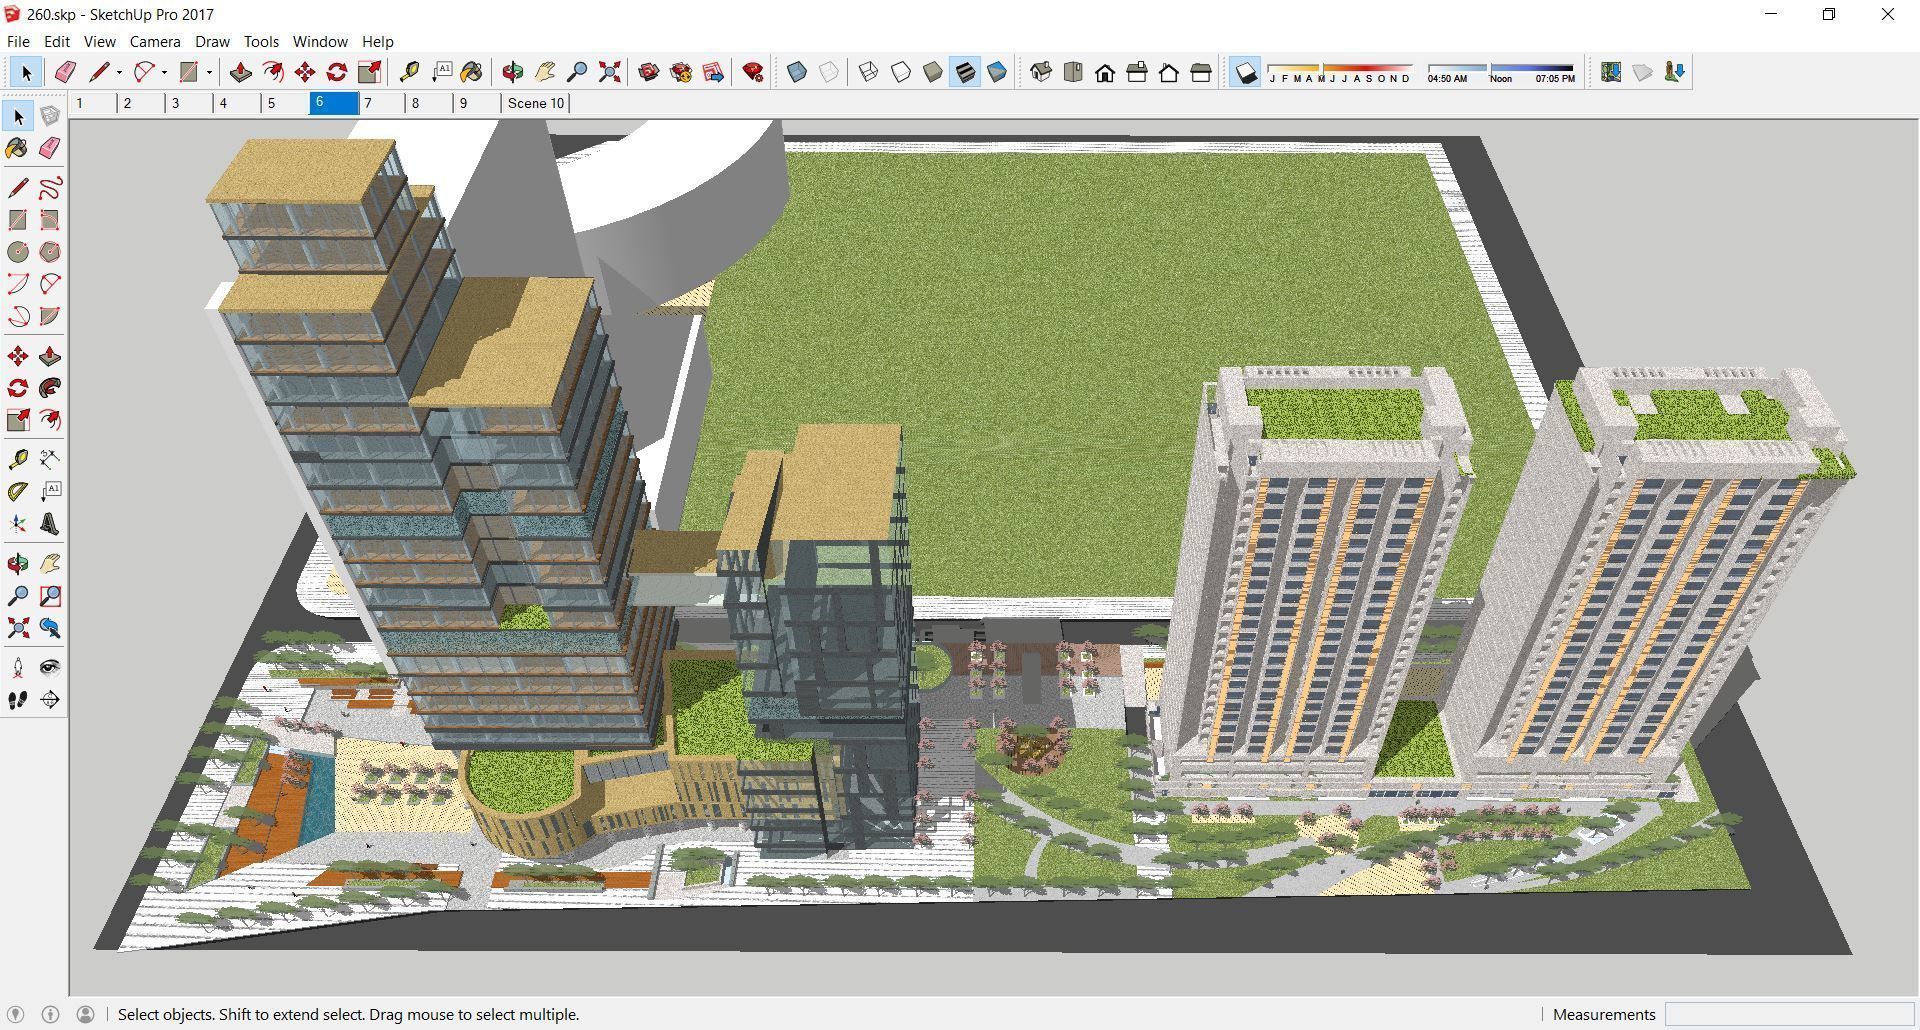The width and height of the screenshot is (1920, 1030).
Task: Open 3D Warehouse from toolbar
Action: point(649,72)
